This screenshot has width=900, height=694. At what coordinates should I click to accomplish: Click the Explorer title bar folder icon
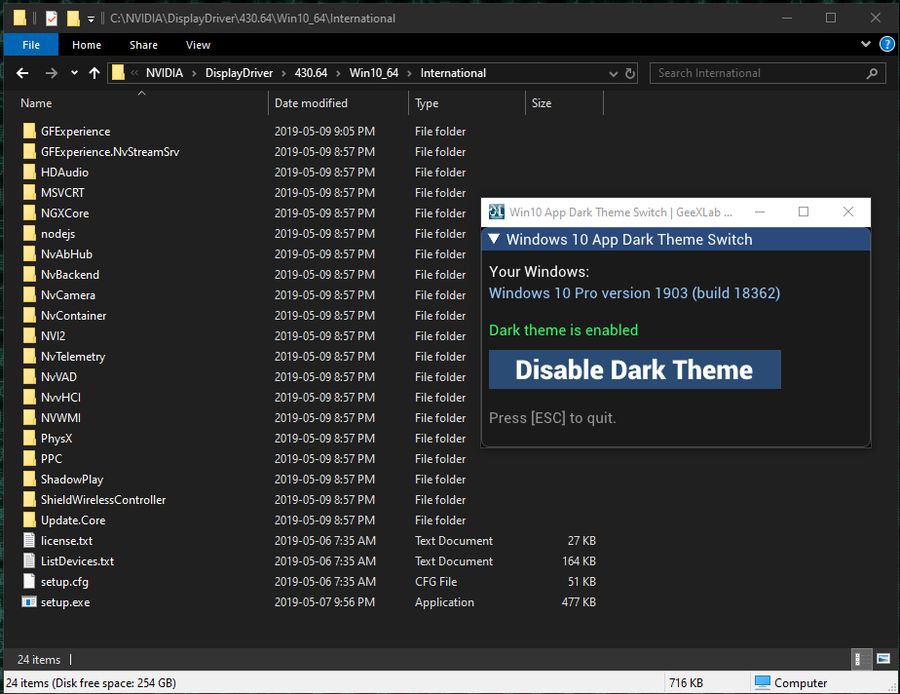click(x=20, y=18)
